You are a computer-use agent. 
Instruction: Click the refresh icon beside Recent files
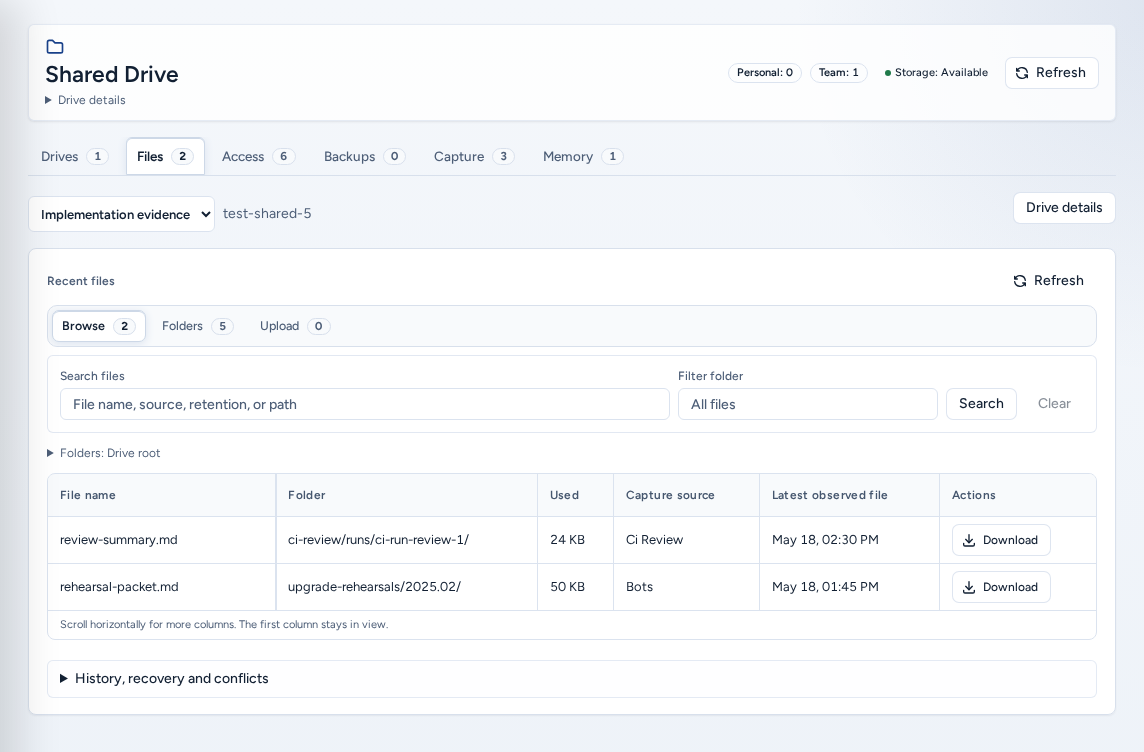[1020, 281]
